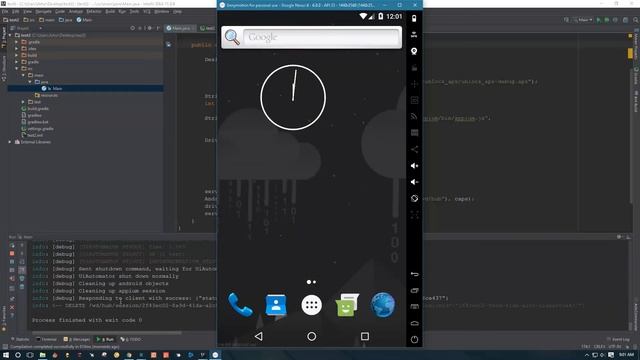
Task: Expand the build folder in project tree
Action: (x=17, y=55)
